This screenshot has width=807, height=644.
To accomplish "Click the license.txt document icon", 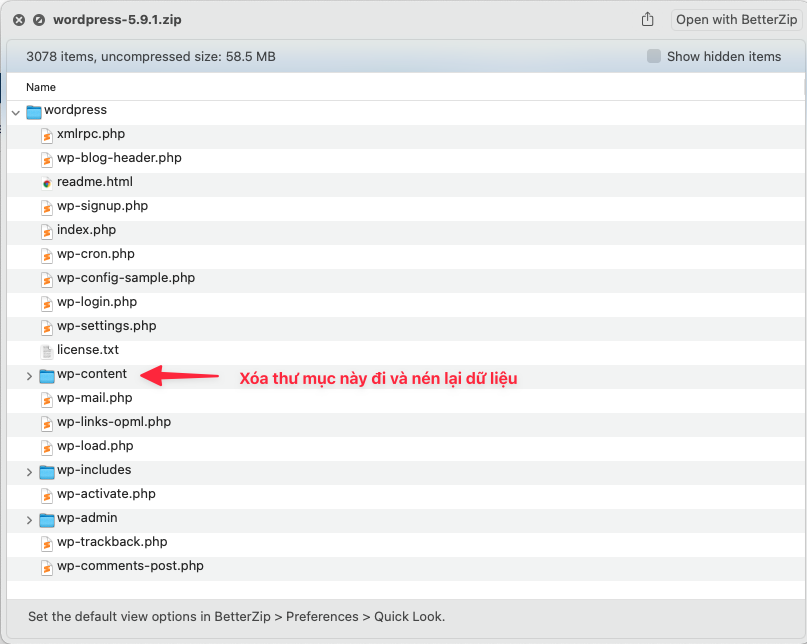I will tap(47, 352).
